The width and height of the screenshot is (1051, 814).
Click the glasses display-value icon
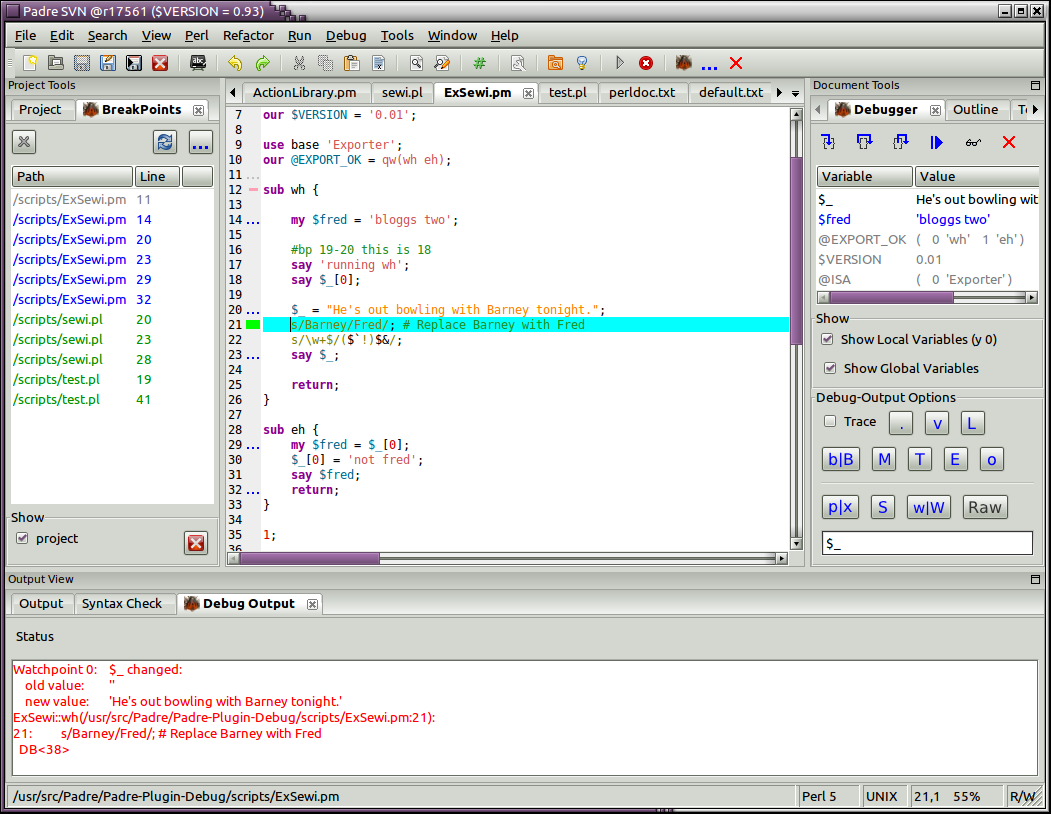click(x=973, y=141)
